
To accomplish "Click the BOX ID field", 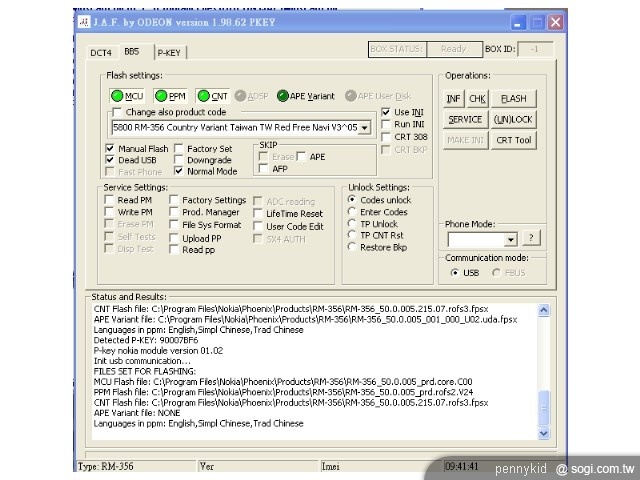I will point(535,49).
